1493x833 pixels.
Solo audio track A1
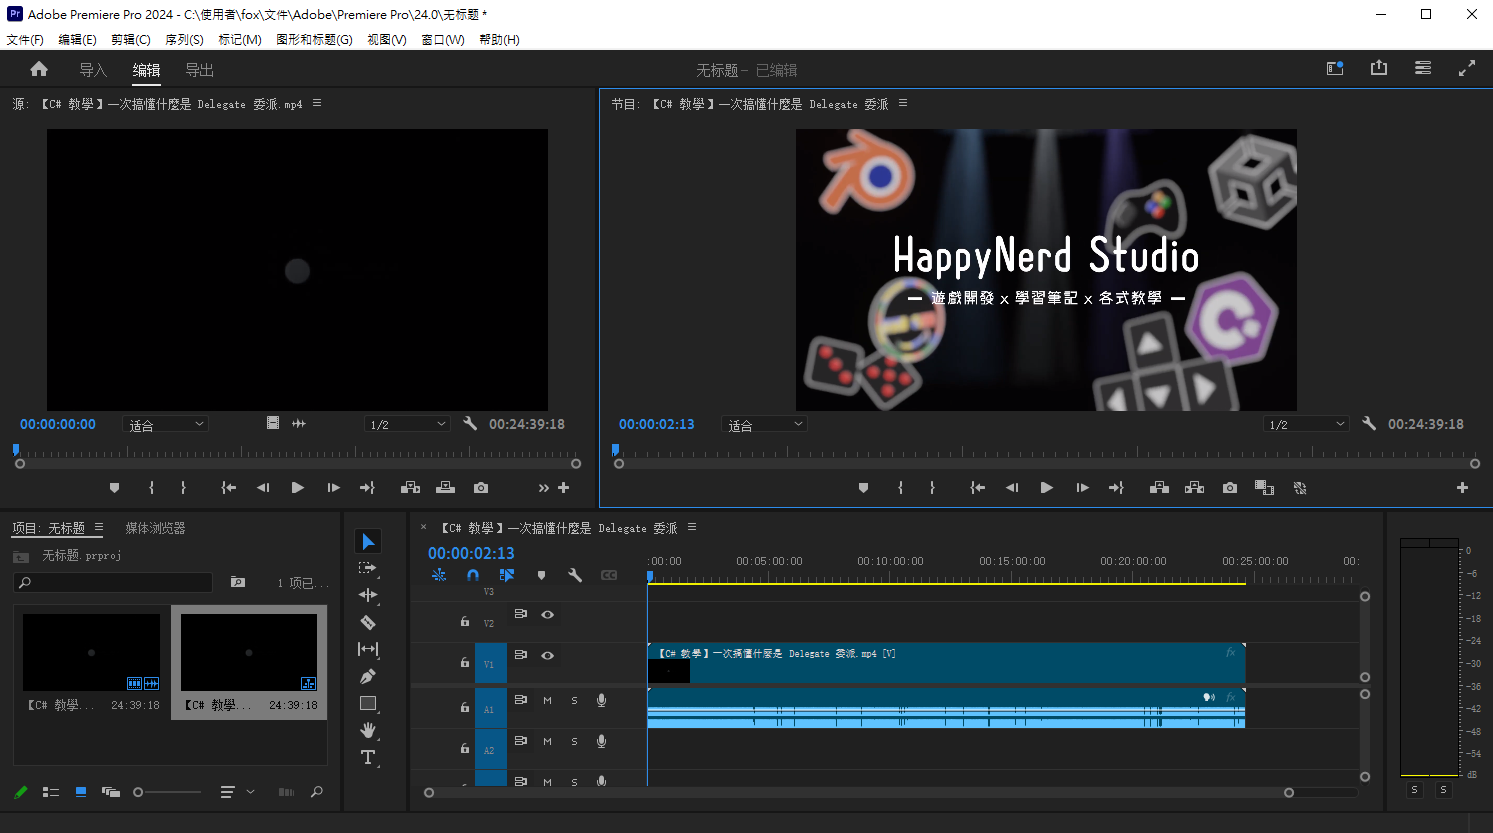point(574,700)
